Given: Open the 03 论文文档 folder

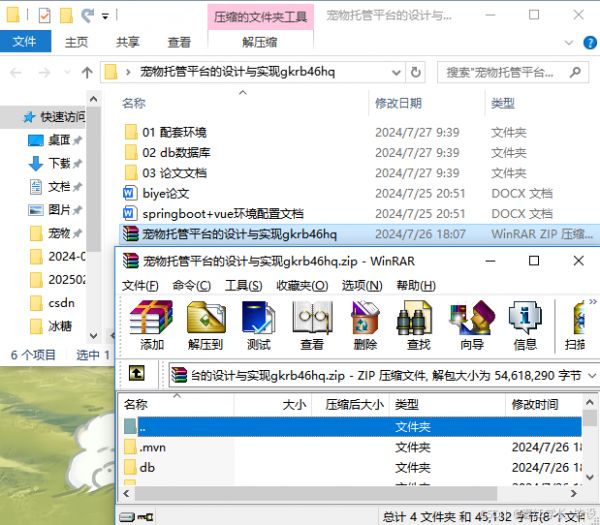Looking at the screenshot, I should (174, 173).
